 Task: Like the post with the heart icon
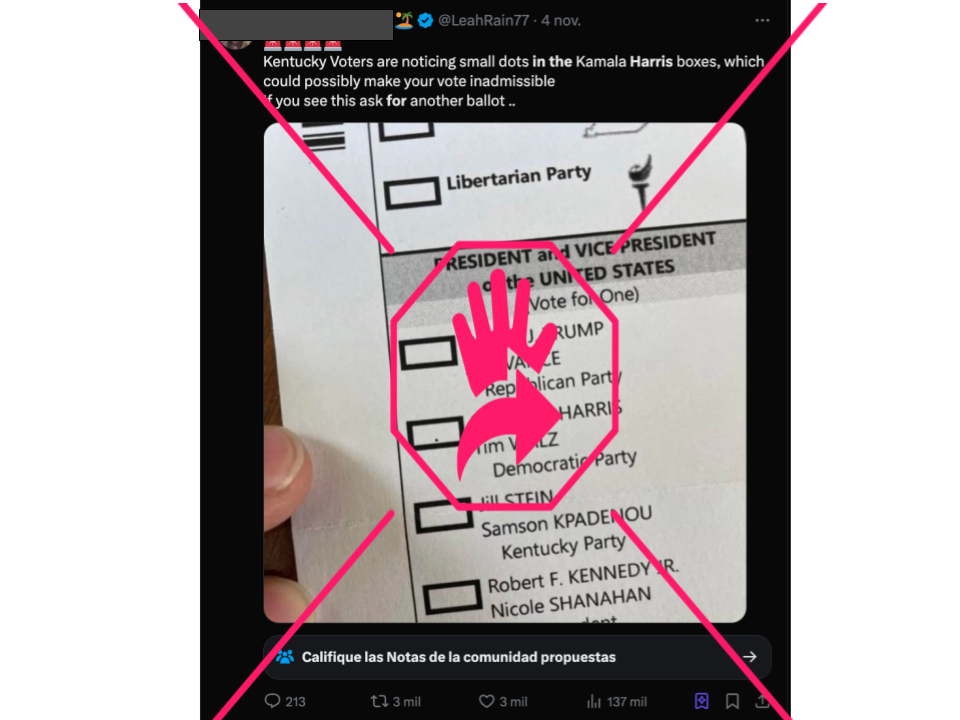point(487,701)
